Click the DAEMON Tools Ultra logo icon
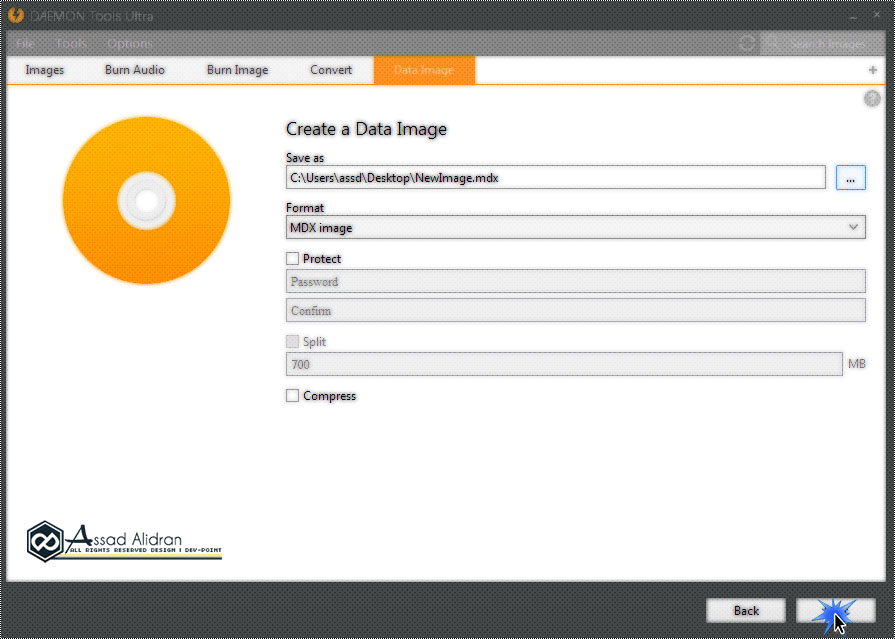Viewport: 895px width, 639px height. coord(16,15)
